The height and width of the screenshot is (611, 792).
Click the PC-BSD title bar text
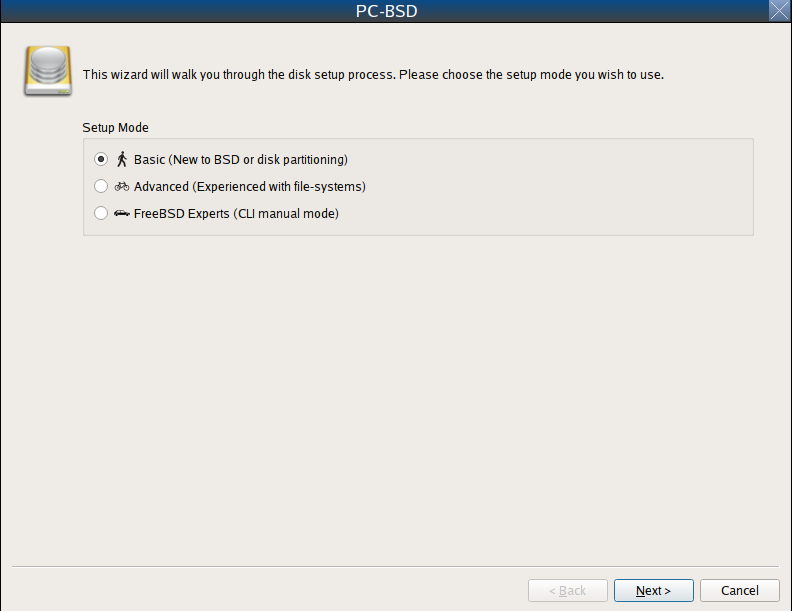[386, 11]
